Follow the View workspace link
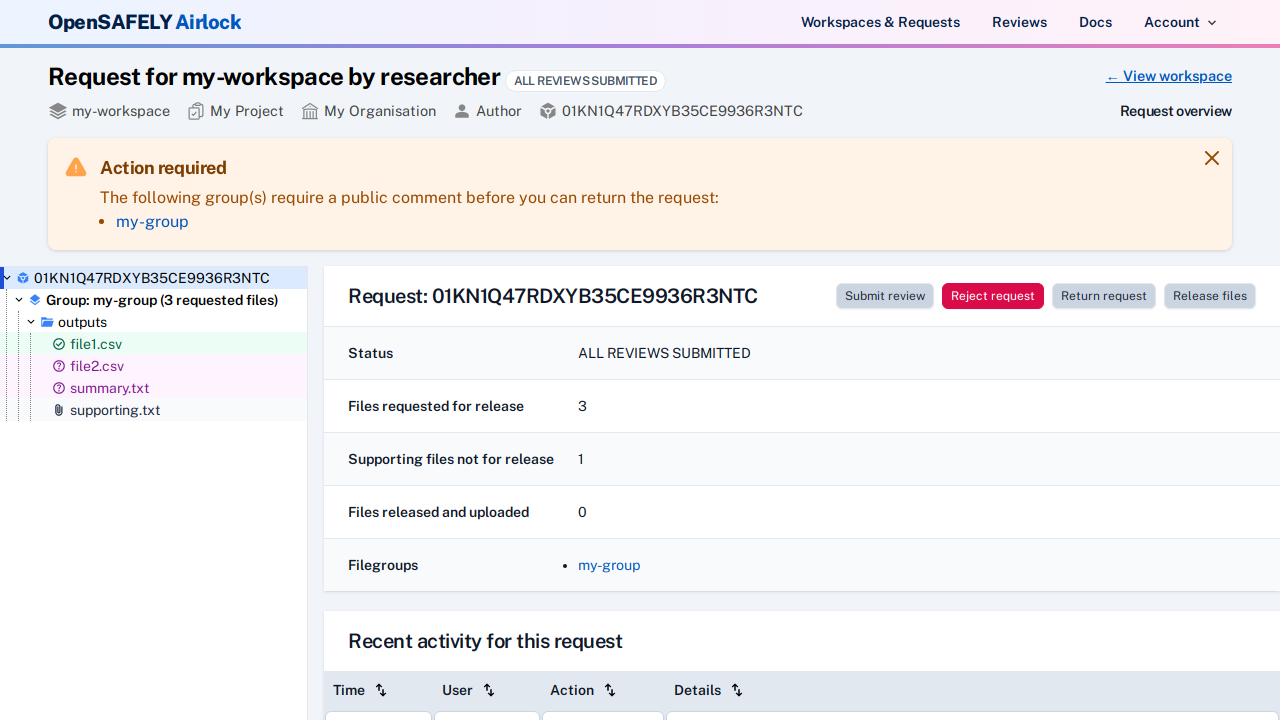1280x720 pixels. tap(1168, 76)
